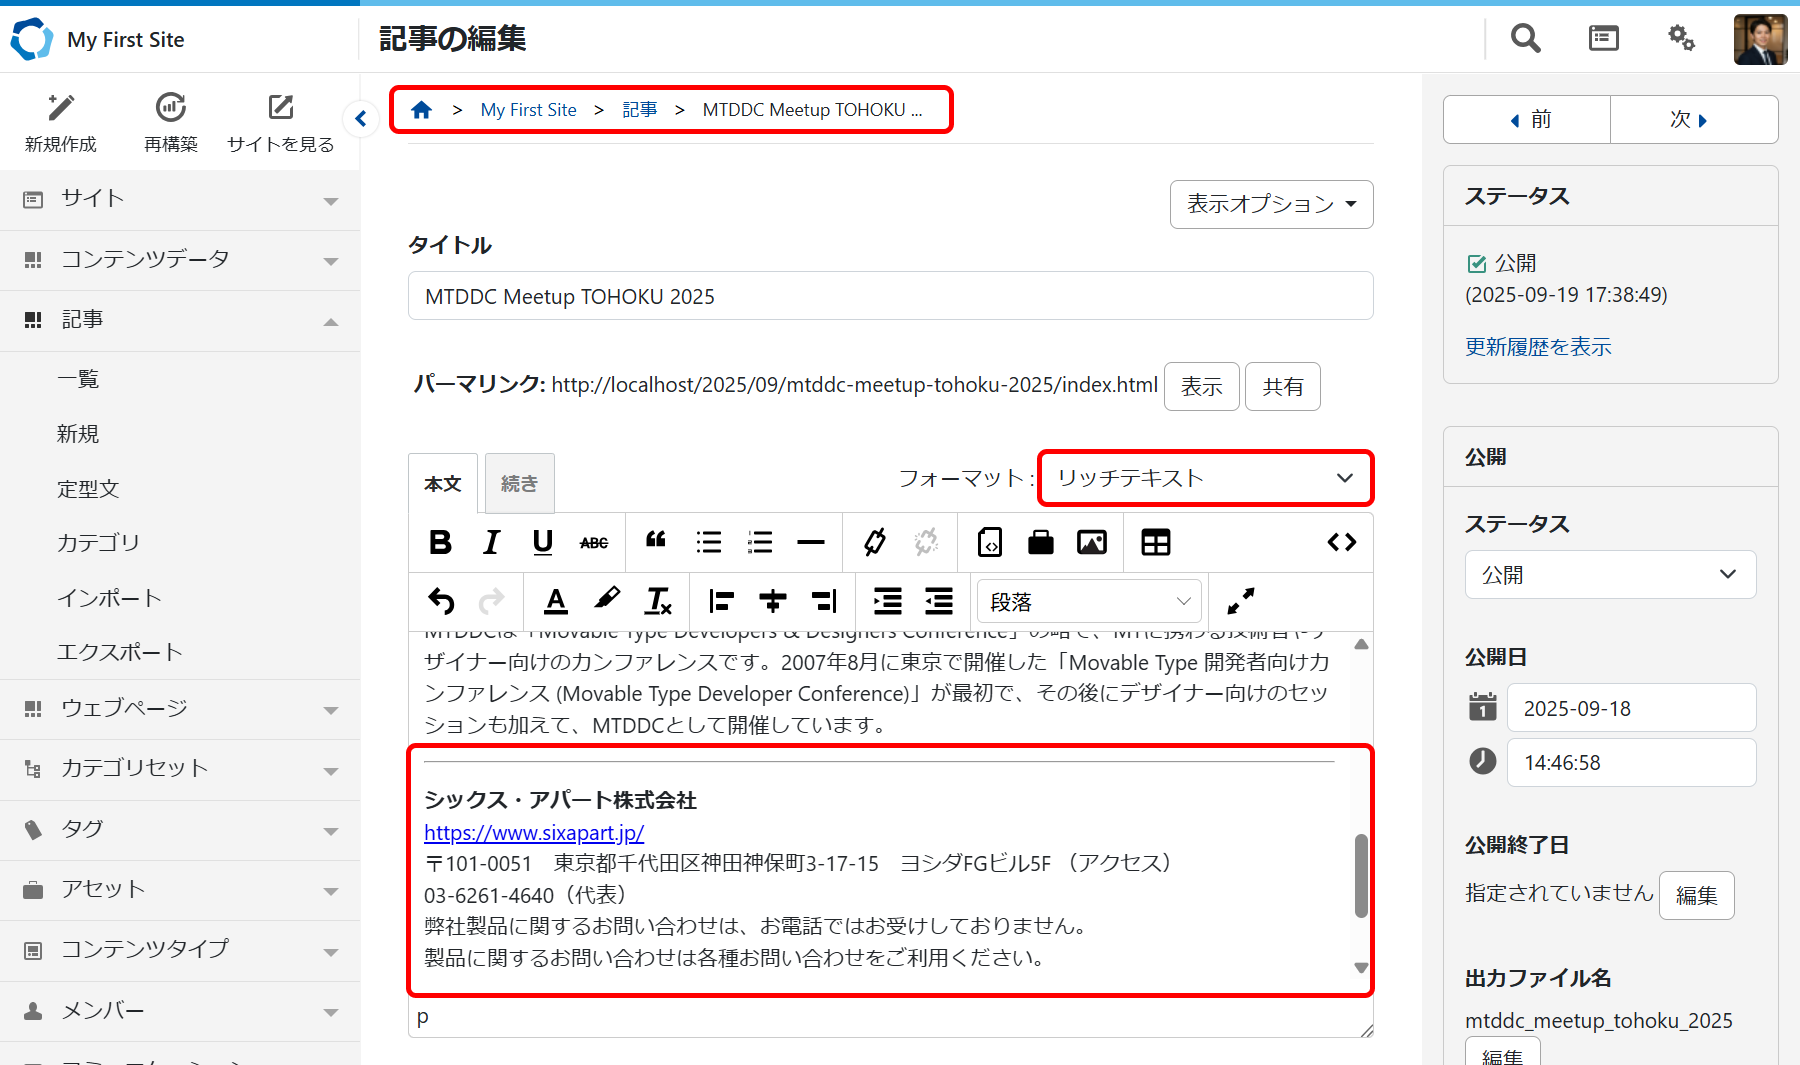Apply italic formatting to text
The image size is (1800, 1065).
coord(491,542)
